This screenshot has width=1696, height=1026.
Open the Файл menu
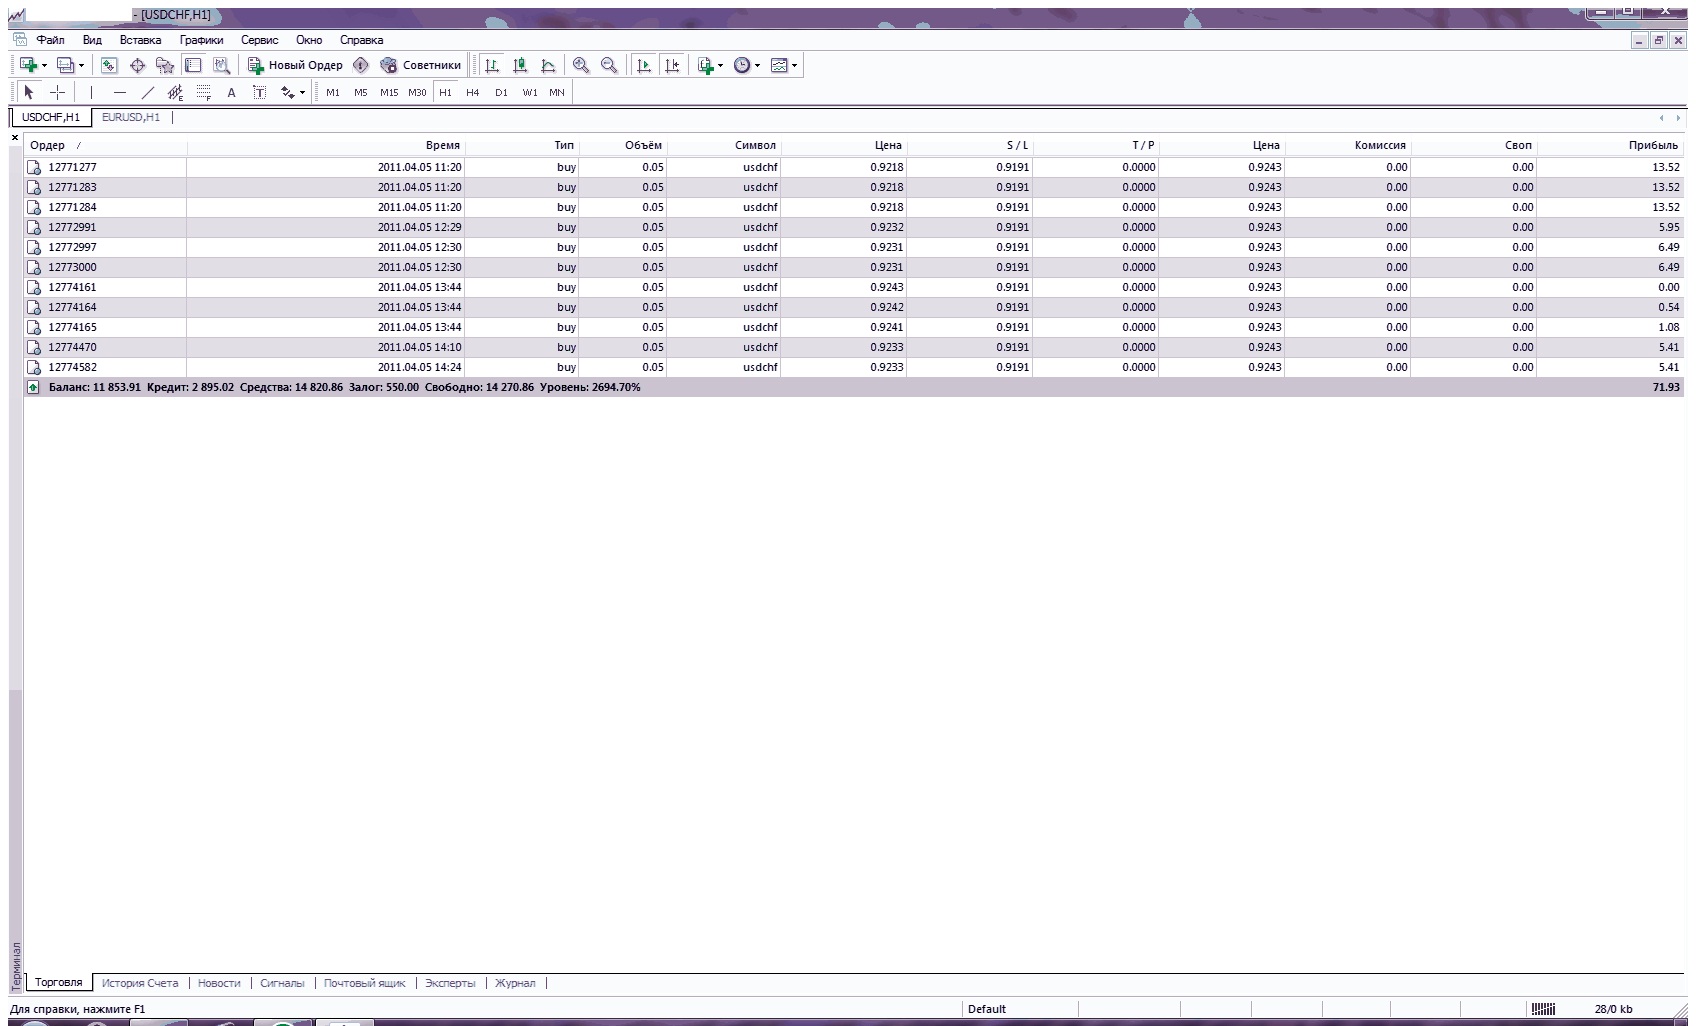click(50, 40)
